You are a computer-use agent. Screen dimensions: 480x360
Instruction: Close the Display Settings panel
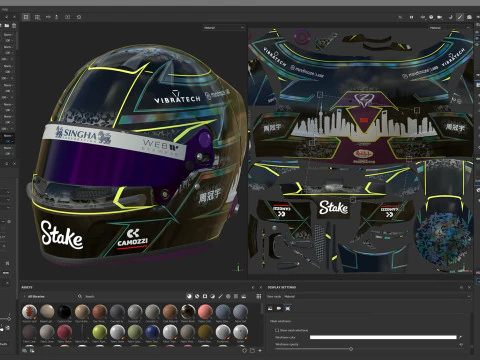[x=469, y=287]
